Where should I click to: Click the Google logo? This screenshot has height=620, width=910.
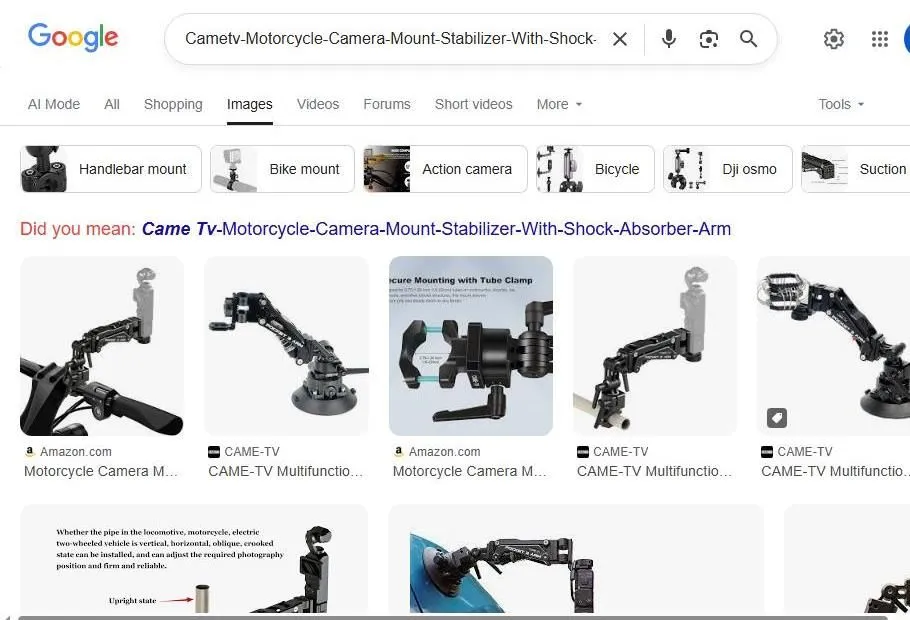pos(73,38)
